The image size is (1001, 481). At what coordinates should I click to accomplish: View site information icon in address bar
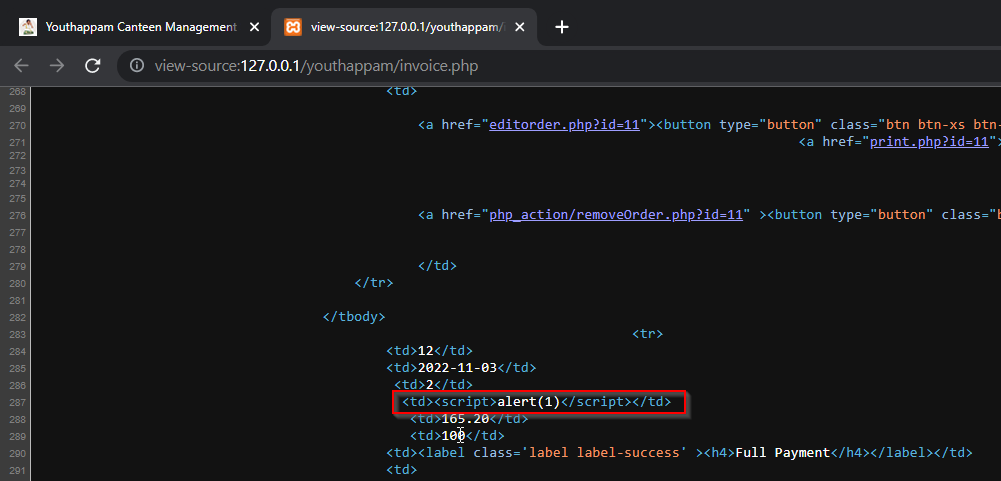137,66
